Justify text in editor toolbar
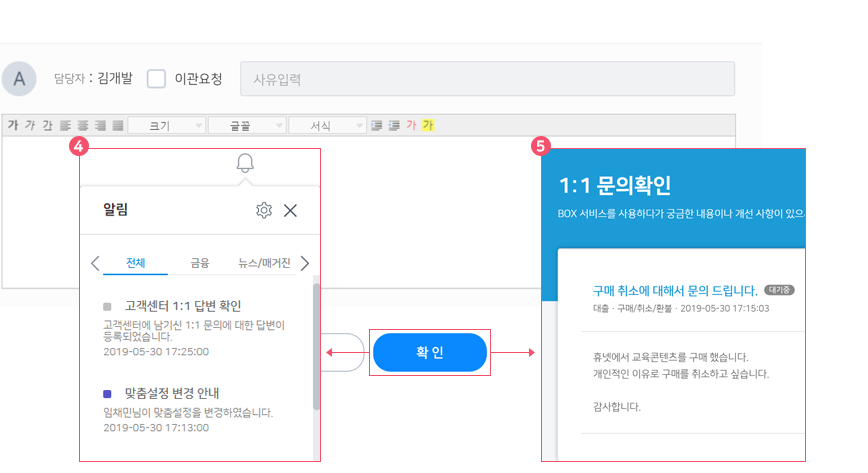The height and width of the screenshot is (473, 868). (118, 125)
